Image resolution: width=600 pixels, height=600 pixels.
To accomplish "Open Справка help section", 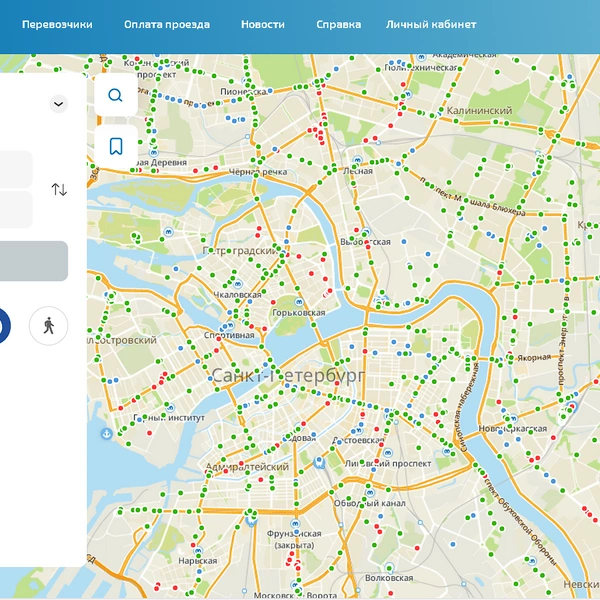I will click(339, 24).
